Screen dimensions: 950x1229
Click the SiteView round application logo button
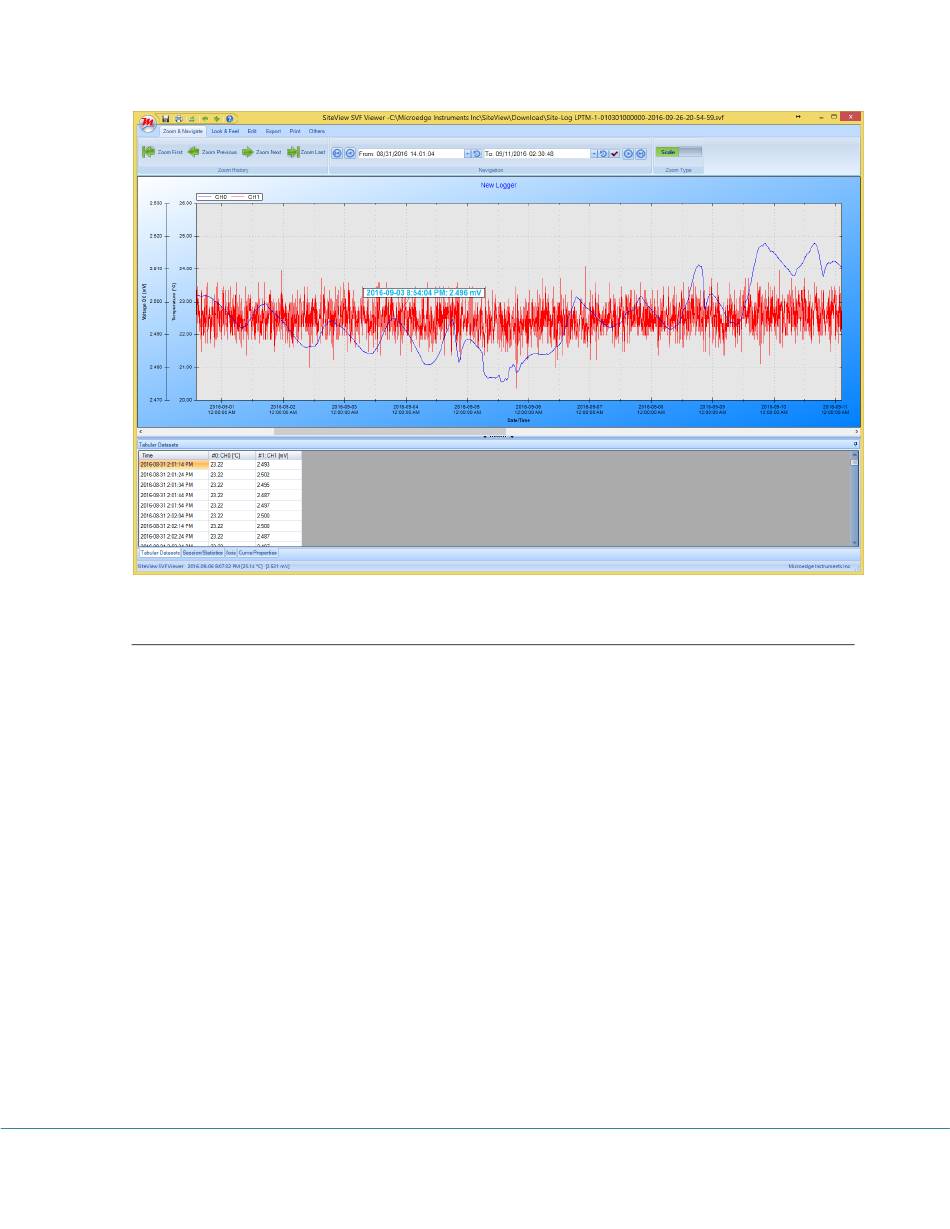tap(148, 121)
